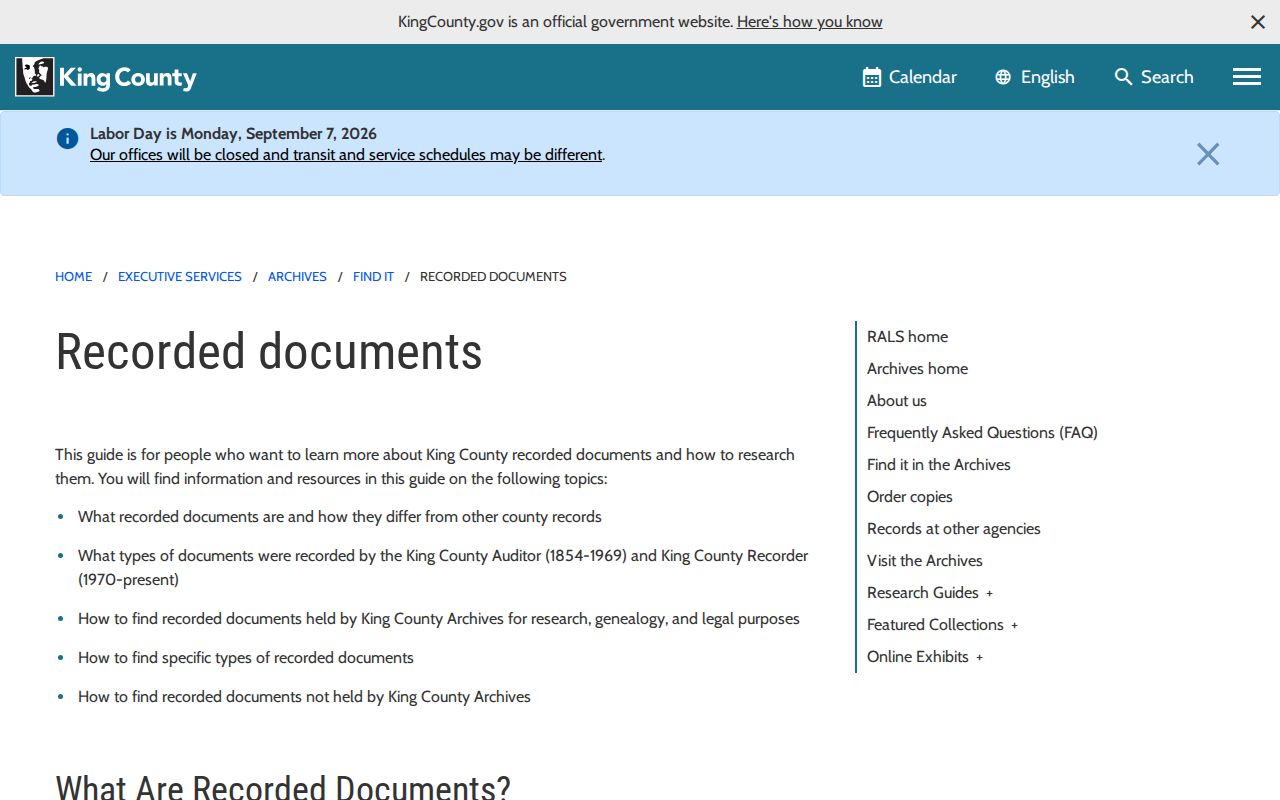Open Records at other agencies
Image resolution: width=1280 pixels, height=800 pixels.
(x=954, y=529)
